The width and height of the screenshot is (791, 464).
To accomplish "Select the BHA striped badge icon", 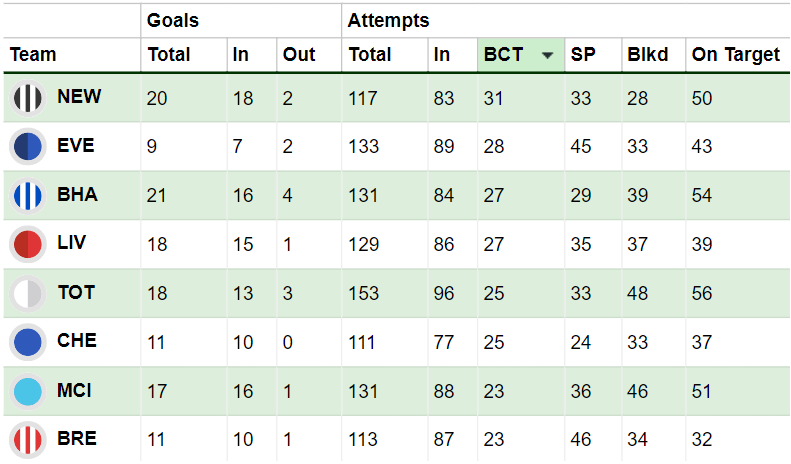I will click(28, 196).
